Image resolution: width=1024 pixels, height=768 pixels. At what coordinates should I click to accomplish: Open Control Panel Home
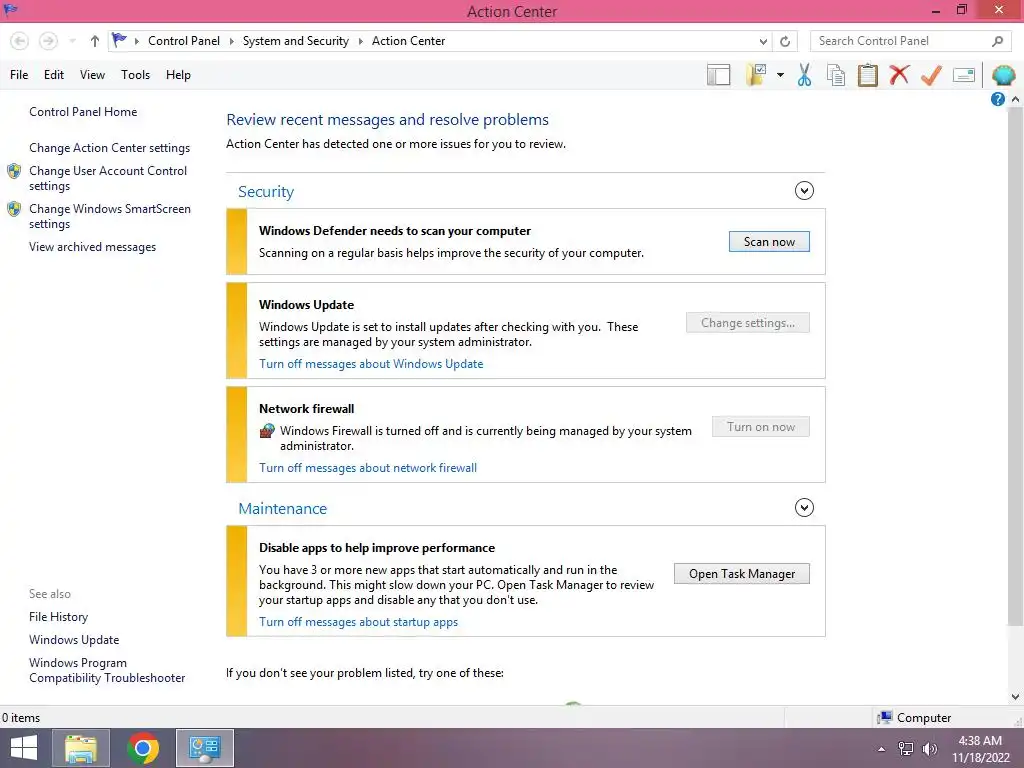click(x=83, y=112)
